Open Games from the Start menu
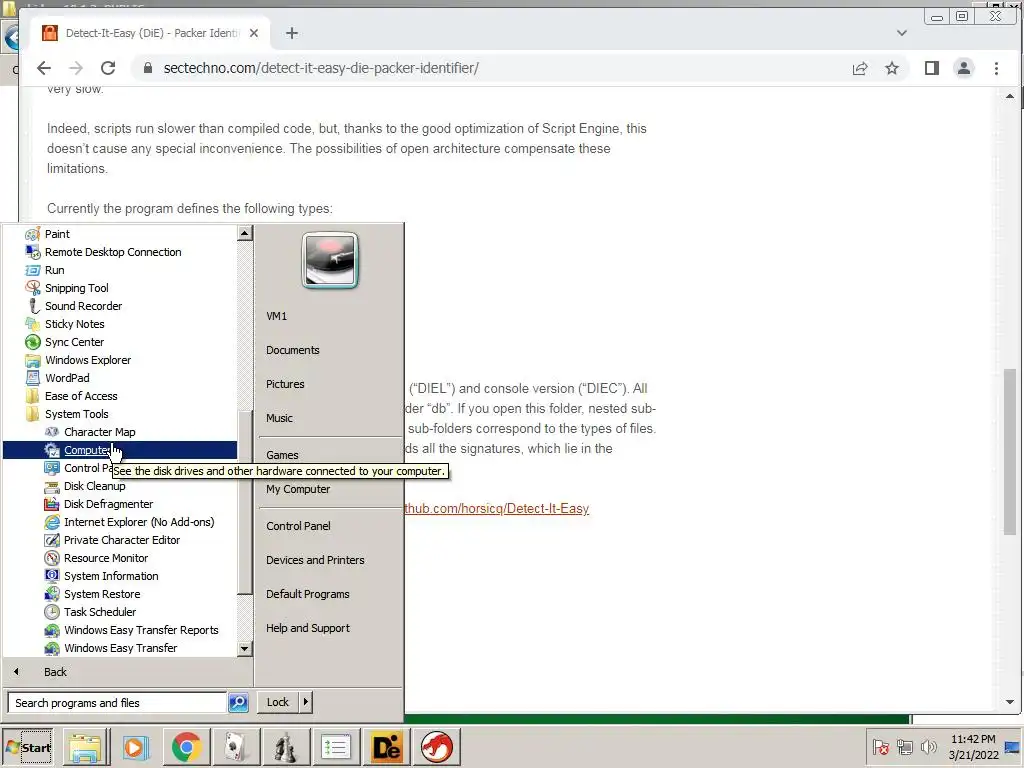Image resolution: width=1024 pixels, height=768 pixels. click(x=281, y=455)
